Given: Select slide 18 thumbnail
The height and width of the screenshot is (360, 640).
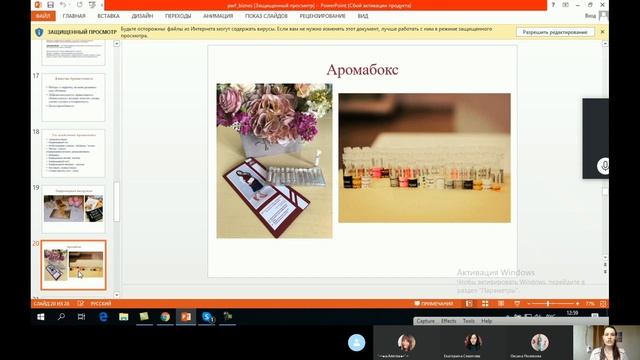Looking at the screenshot, I should (73, 153).
